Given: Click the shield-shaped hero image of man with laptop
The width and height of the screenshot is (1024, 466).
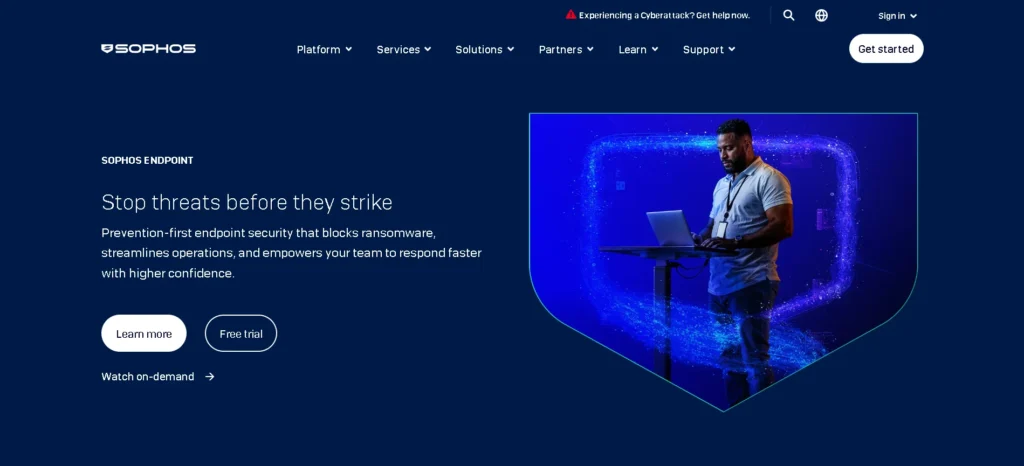Looking at the screenshot, I should click(x=723, y=261).
